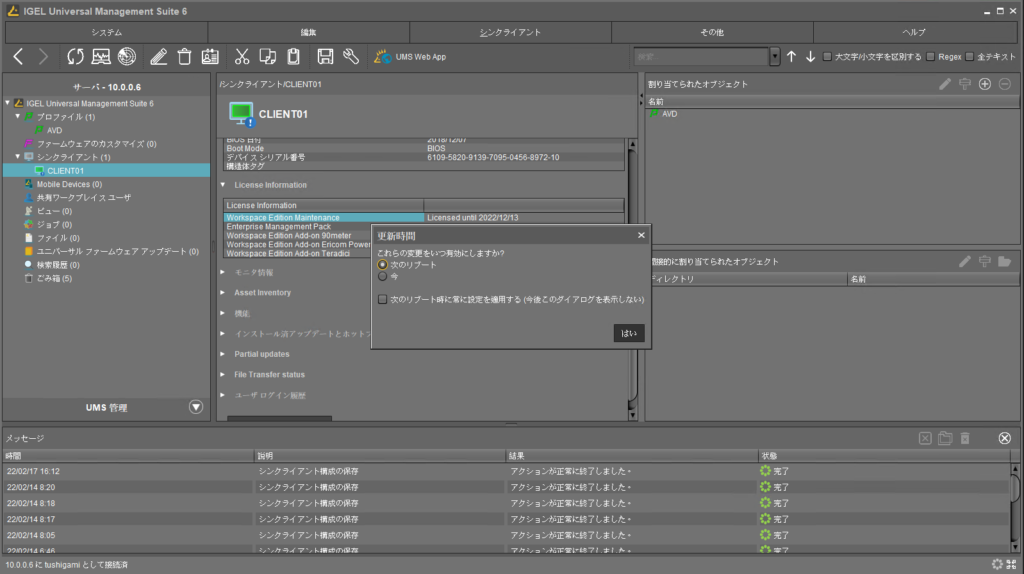Go forward with the right arrow icon
The height and width of the screenshot is (574, 1024).
[x=43, y=57]
